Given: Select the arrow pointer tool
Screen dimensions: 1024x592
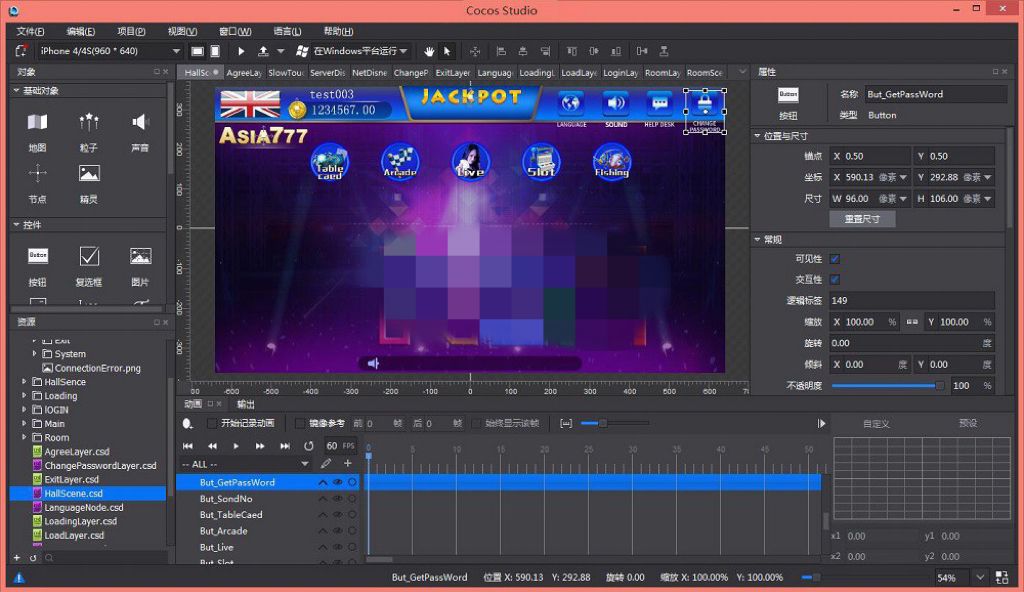Looking at the screenshot, I should click(x=447, y=51).
